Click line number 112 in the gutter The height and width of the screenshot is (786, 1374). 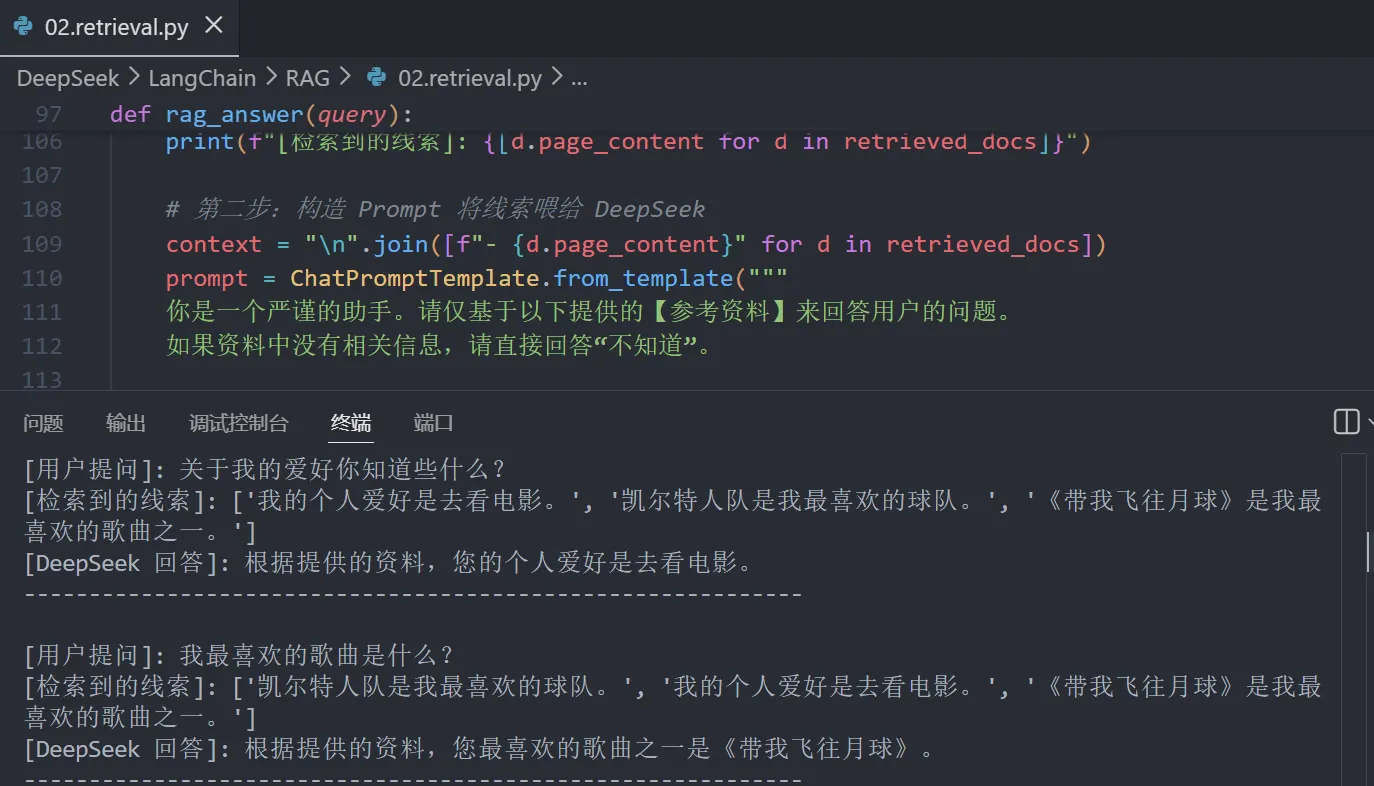point(42,346)
